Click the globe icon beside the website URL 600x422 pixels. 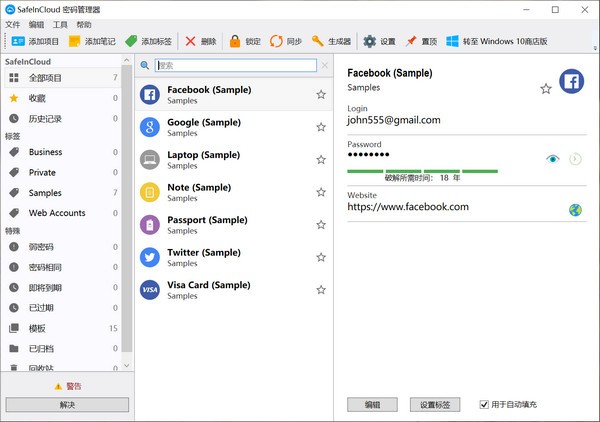pyautogui.click(x=575, y=210)
